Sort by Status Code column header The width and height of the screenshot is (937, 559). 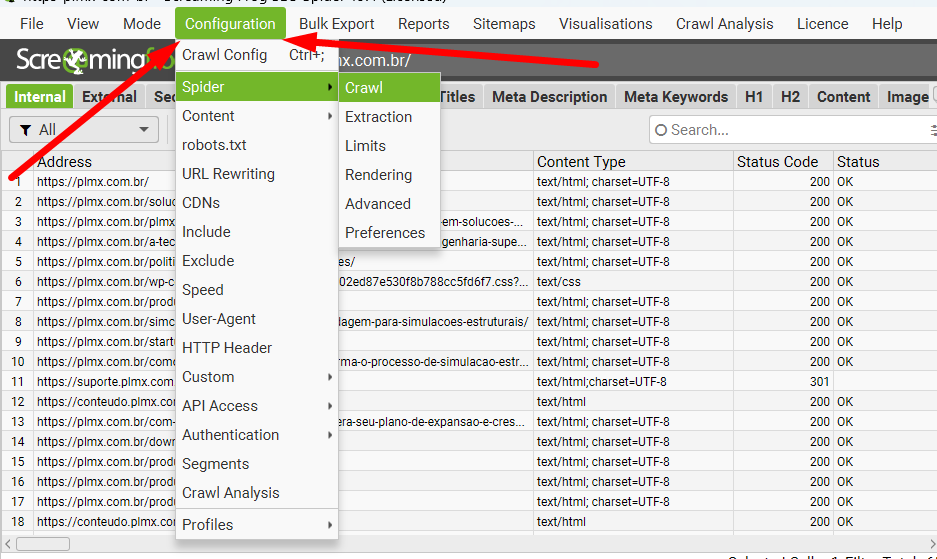point(783,162)
